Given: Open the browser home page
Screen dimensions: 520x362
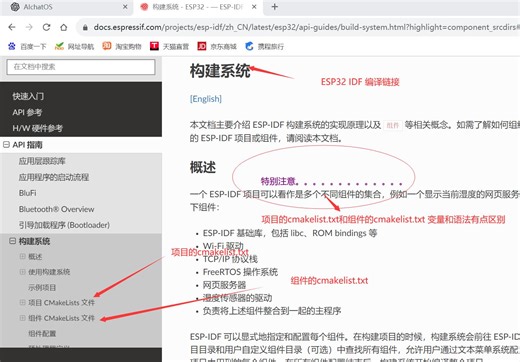Looking at the screenshot, I should click(x=64, y=27).
